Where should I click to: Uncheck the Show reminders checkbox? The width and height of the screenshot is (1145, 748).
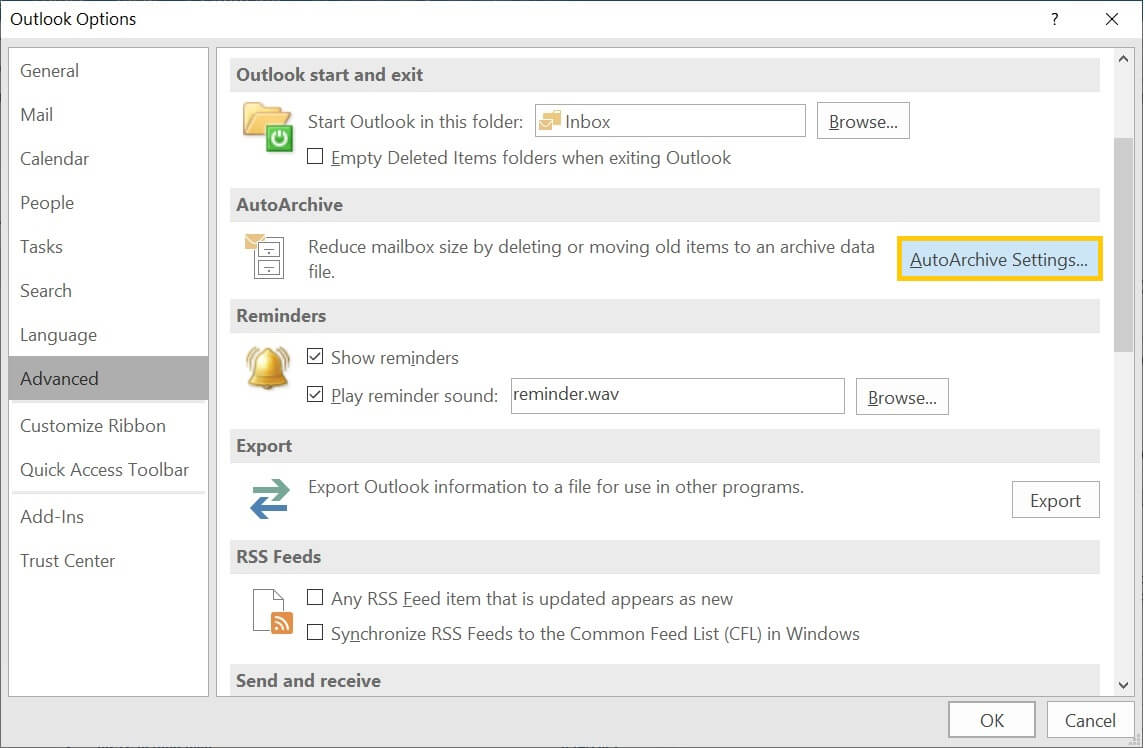click(315, 356)
